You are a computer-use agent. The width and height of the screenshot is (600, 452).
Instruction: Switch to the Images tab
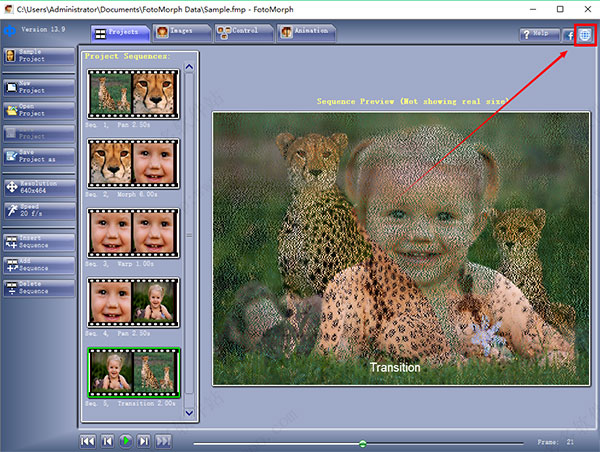pyautogui.click(x=182, y=33)
